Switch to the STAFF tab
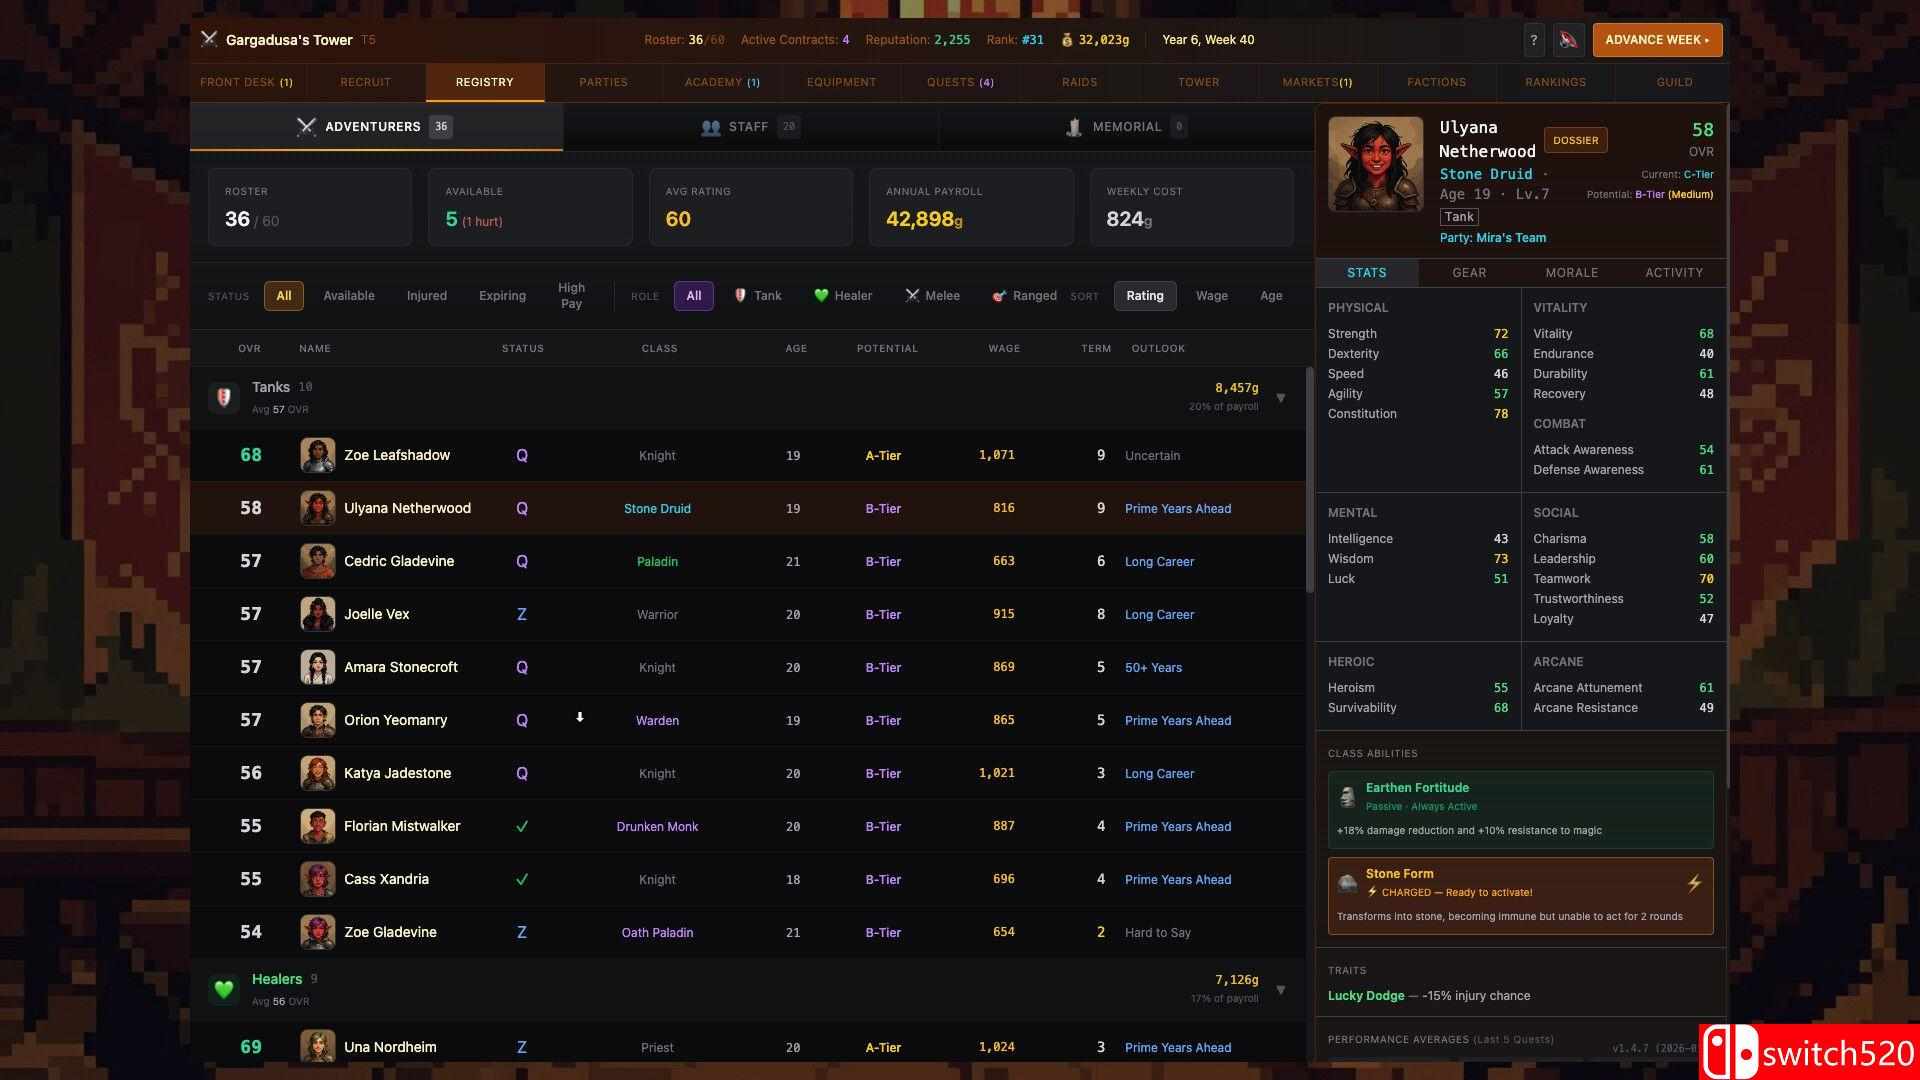The height and width of the screenshot is (1080, 1920). [x=750, y=127]
